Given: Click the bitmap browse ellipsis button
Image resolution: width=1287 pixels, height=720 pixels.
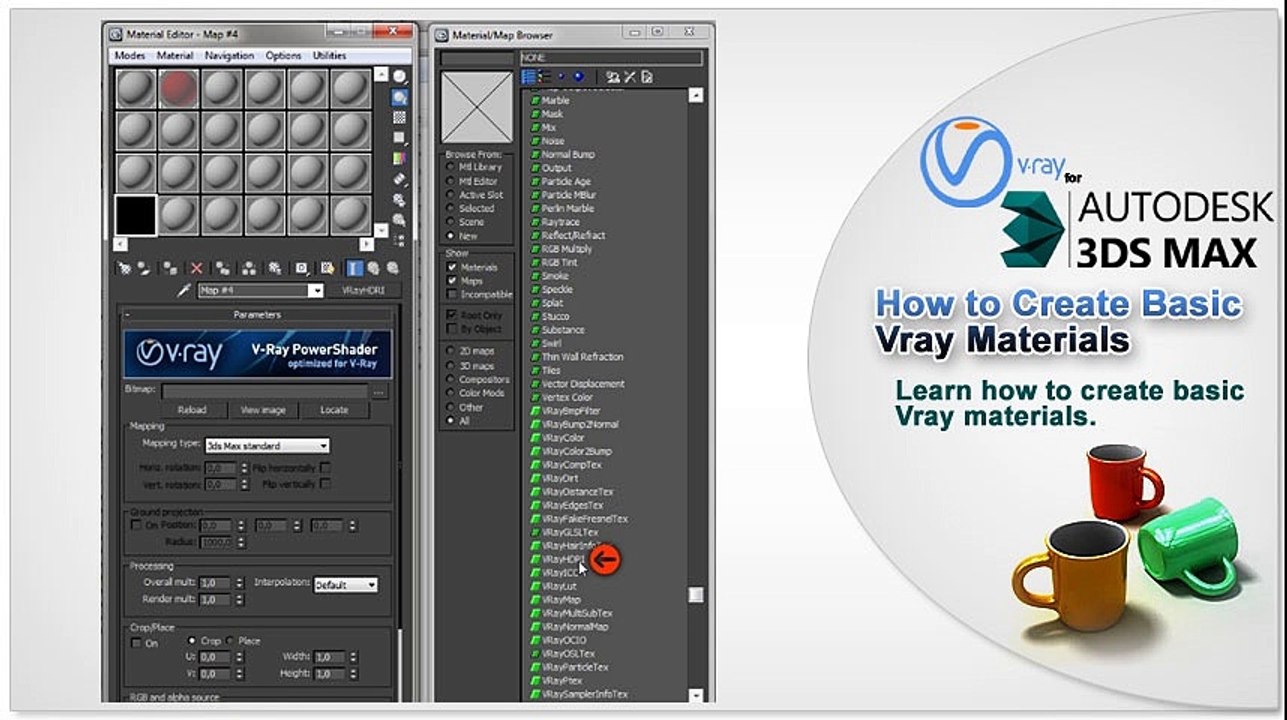Looking at the screenshot, I should coord(379,392).
